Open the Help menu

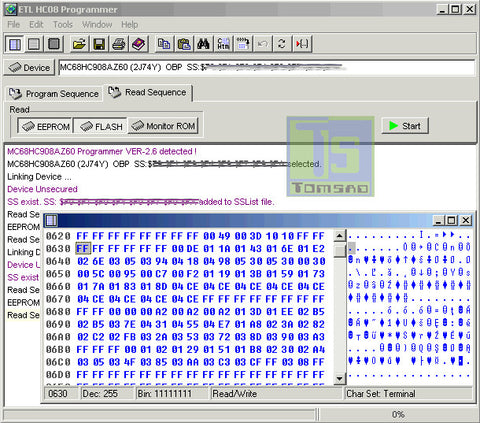click(x=129, y=25)
